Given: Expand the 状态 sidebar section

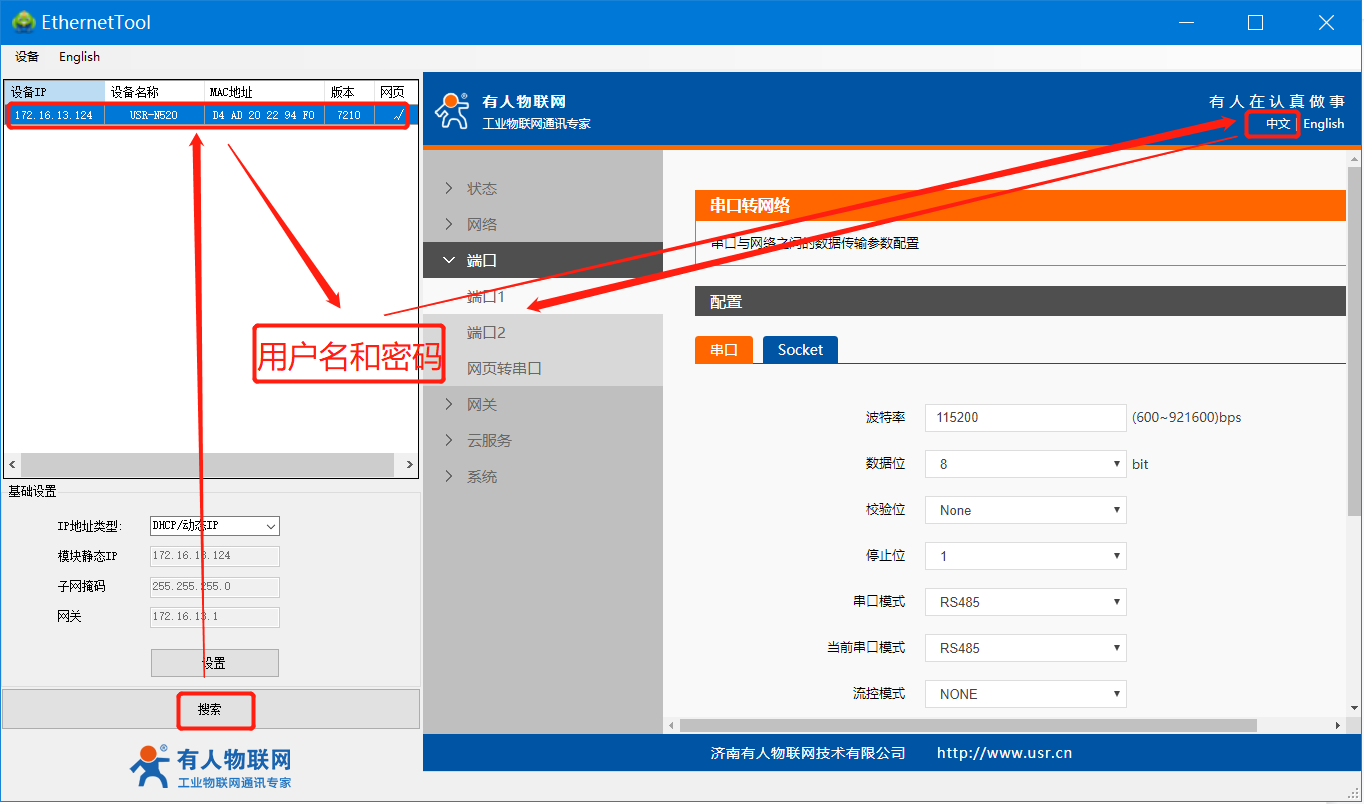Looking at the screenshot, I should pos(481,189).
